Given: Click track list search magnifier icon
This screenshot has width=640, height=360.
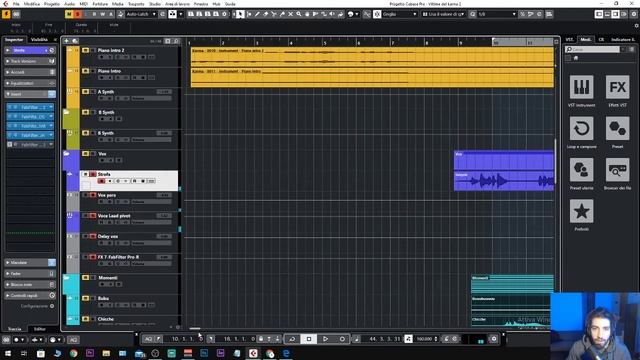Looking at the screenshot, I should tap(176, 41).
